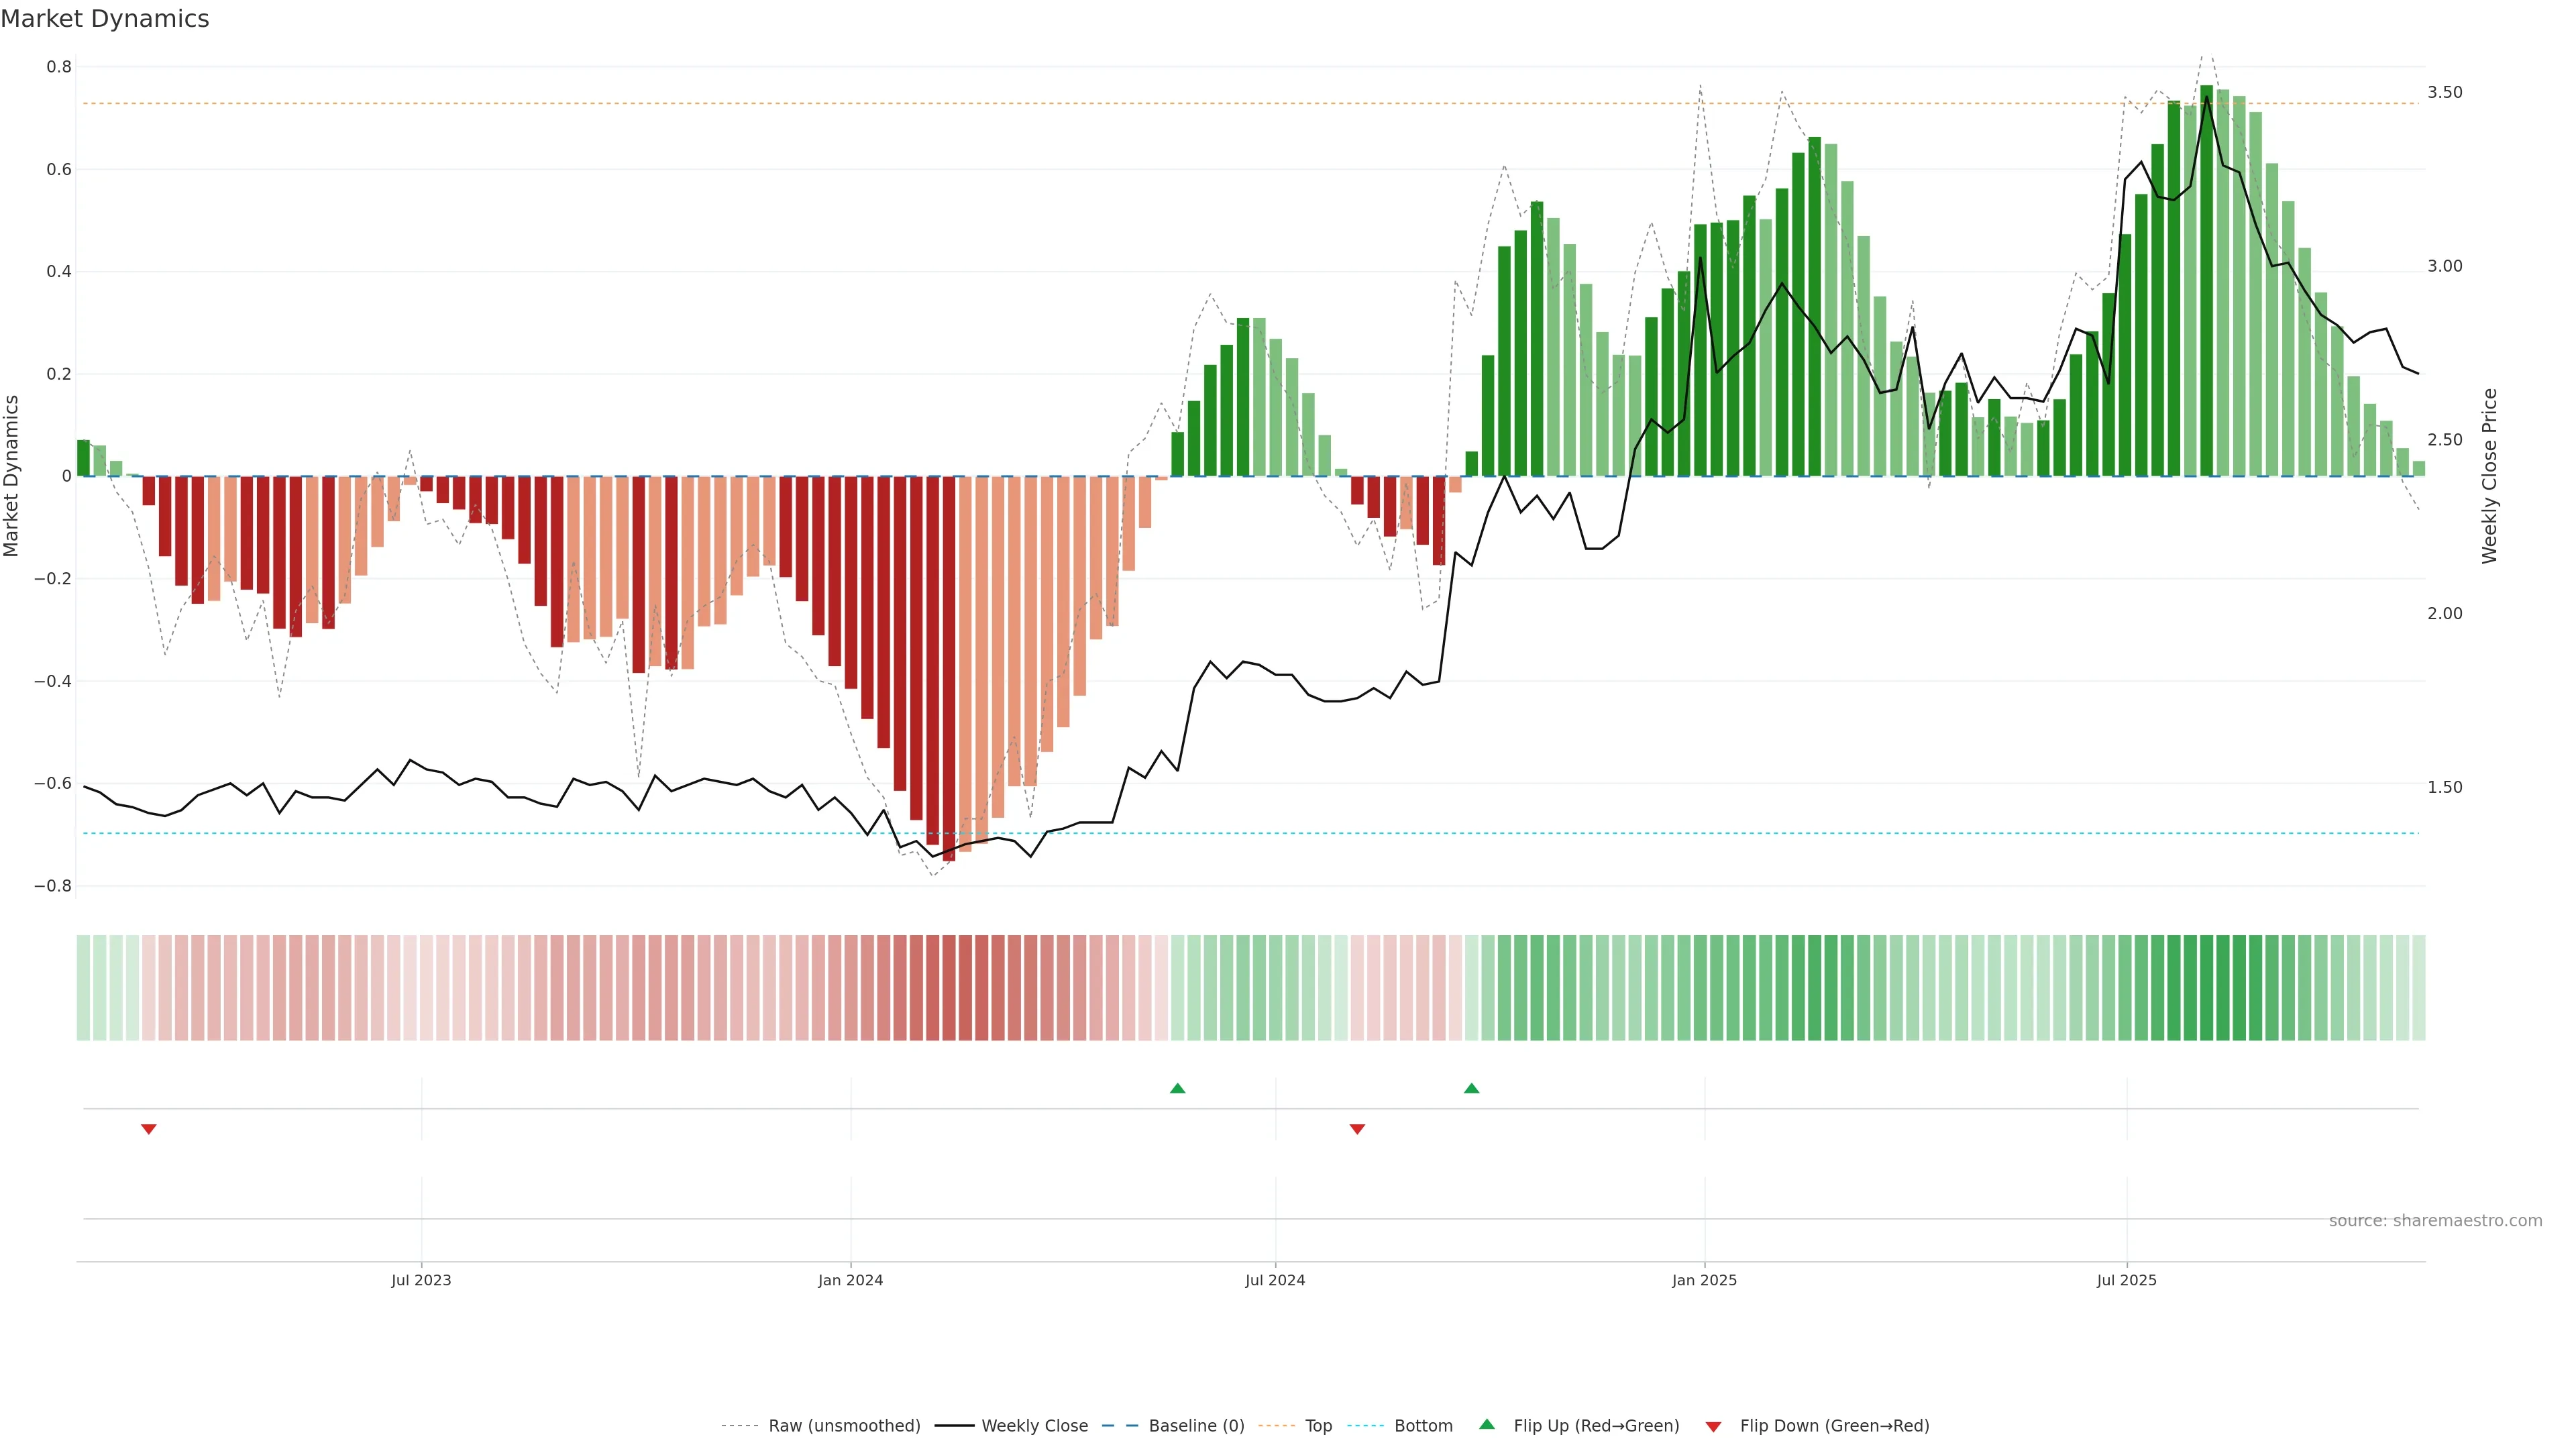This screenshot has width=2576, height=1449.
Task: Click the second green flip-up marker near September 2024
Action: pos(1471,1088)
